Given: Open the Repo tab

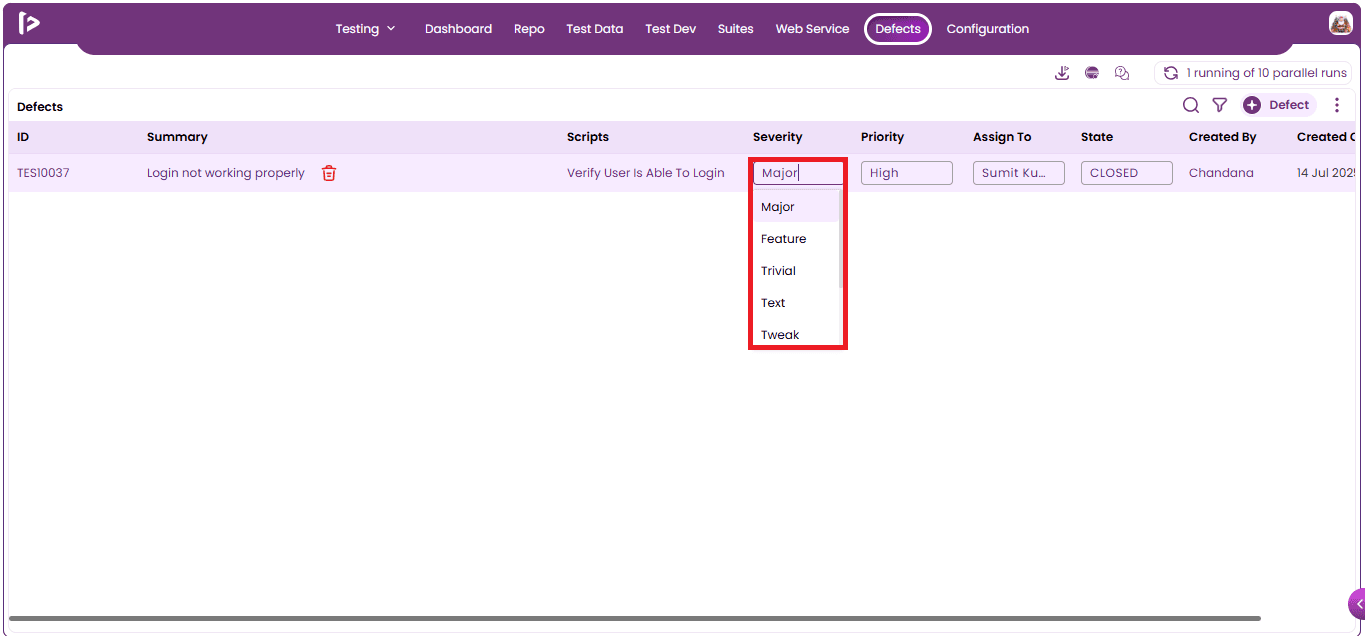Looking at the screenshot, I should point(529,29).
